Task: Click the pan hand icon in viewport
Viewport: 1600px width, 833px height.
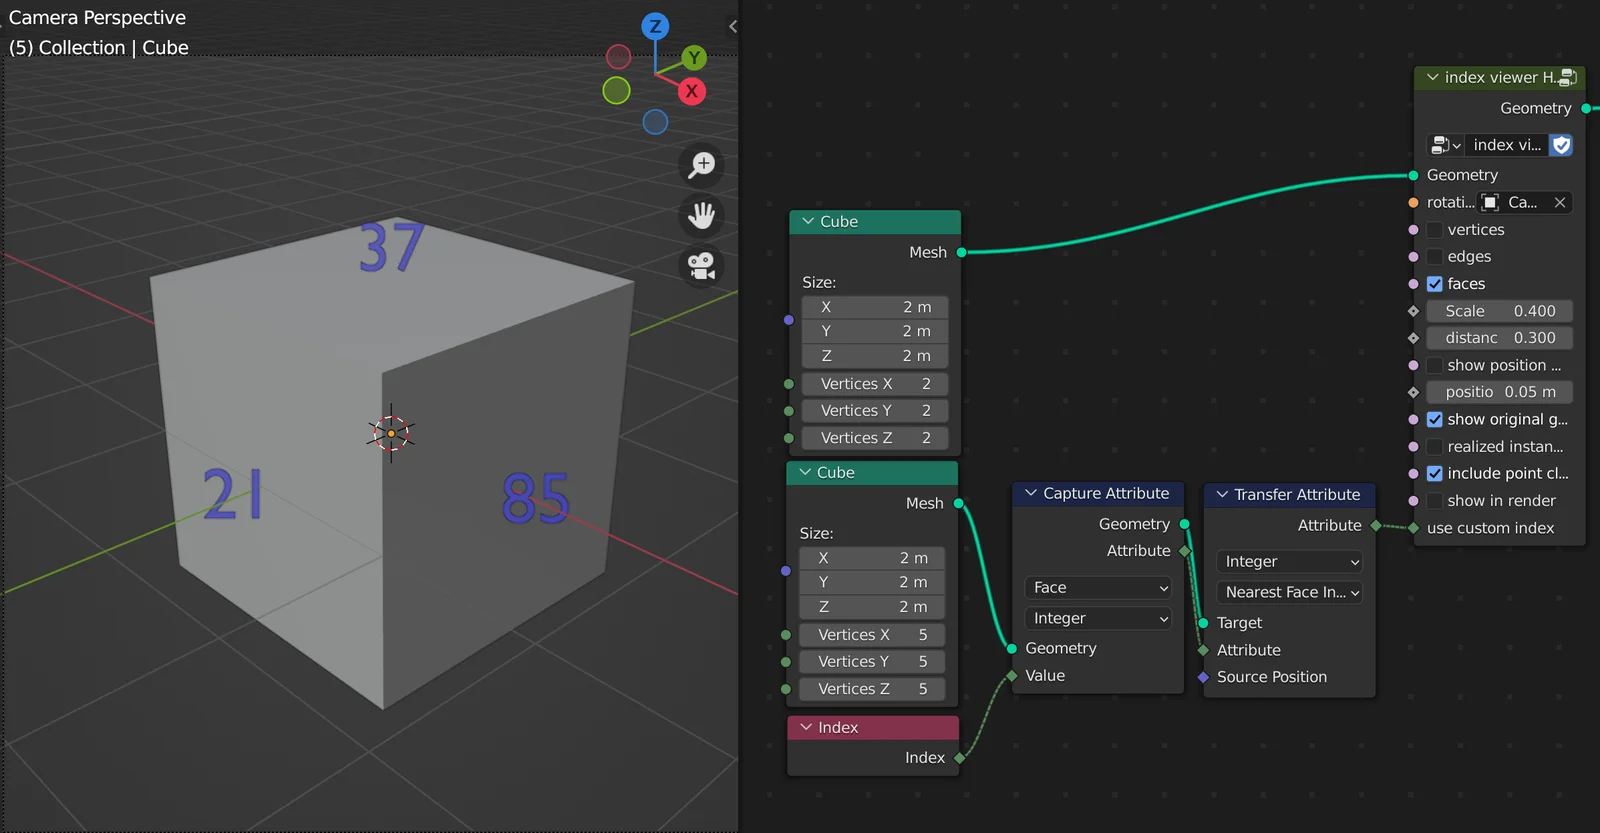Action: pos(702,215)
